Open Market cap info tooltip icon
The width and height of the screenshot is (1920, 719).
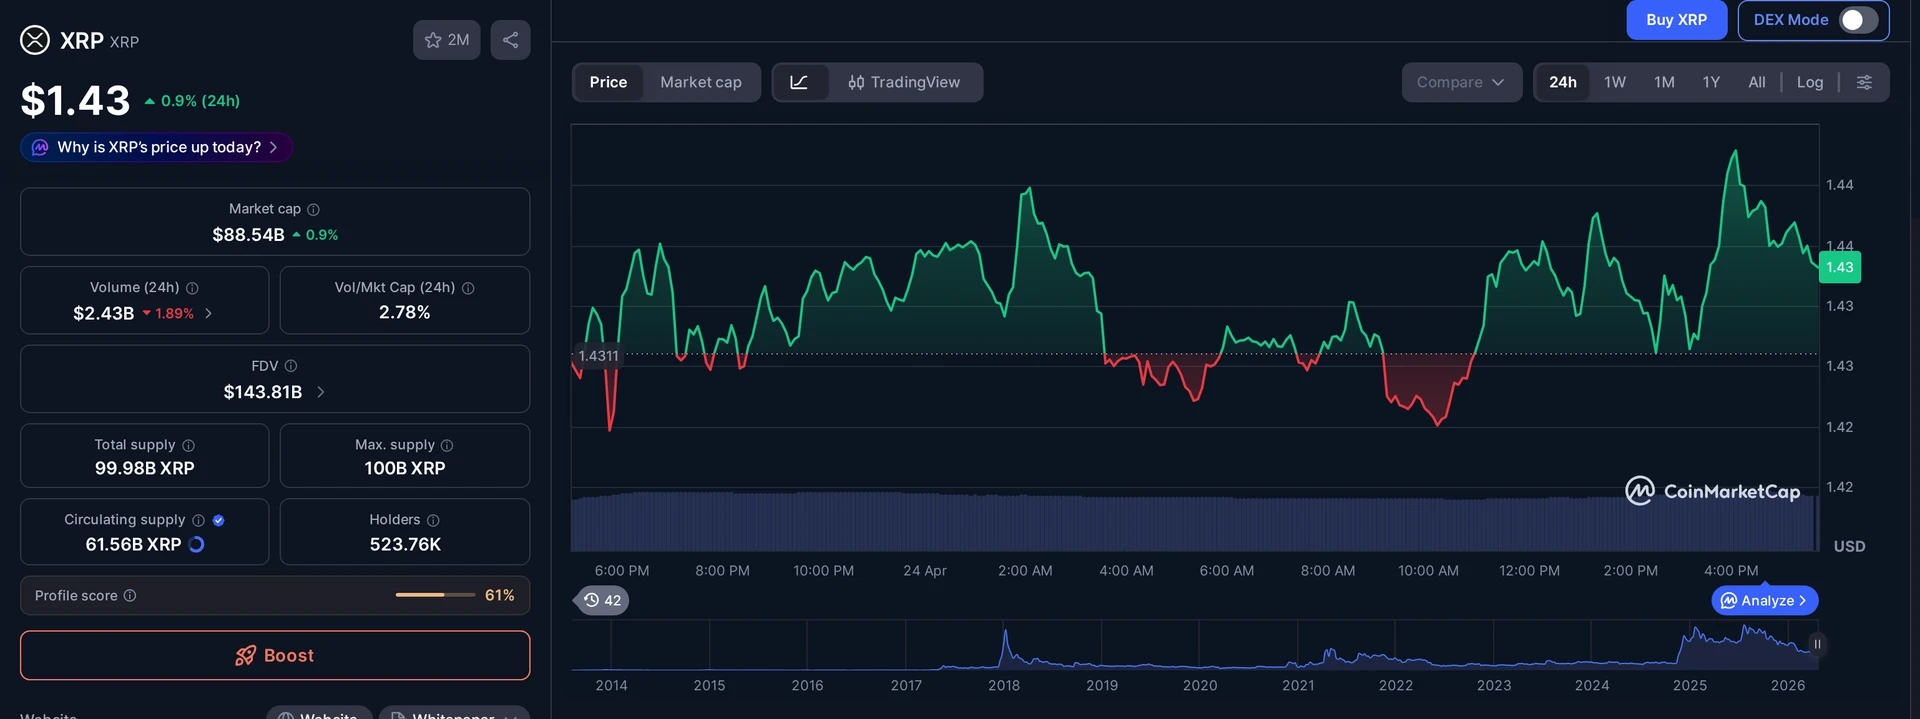313,209
